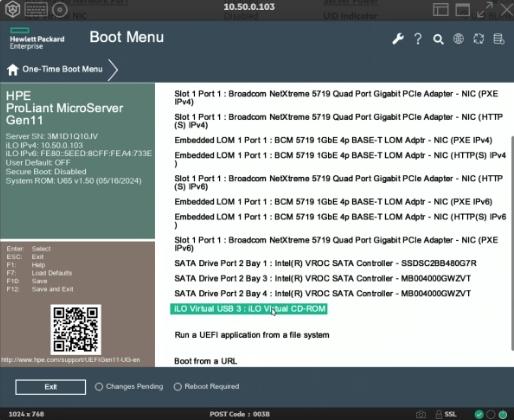Image resolution: width=514 pixels, height=420 pixels.
Task: Click the dark UID indicator circle
Action: coord(491,414)
